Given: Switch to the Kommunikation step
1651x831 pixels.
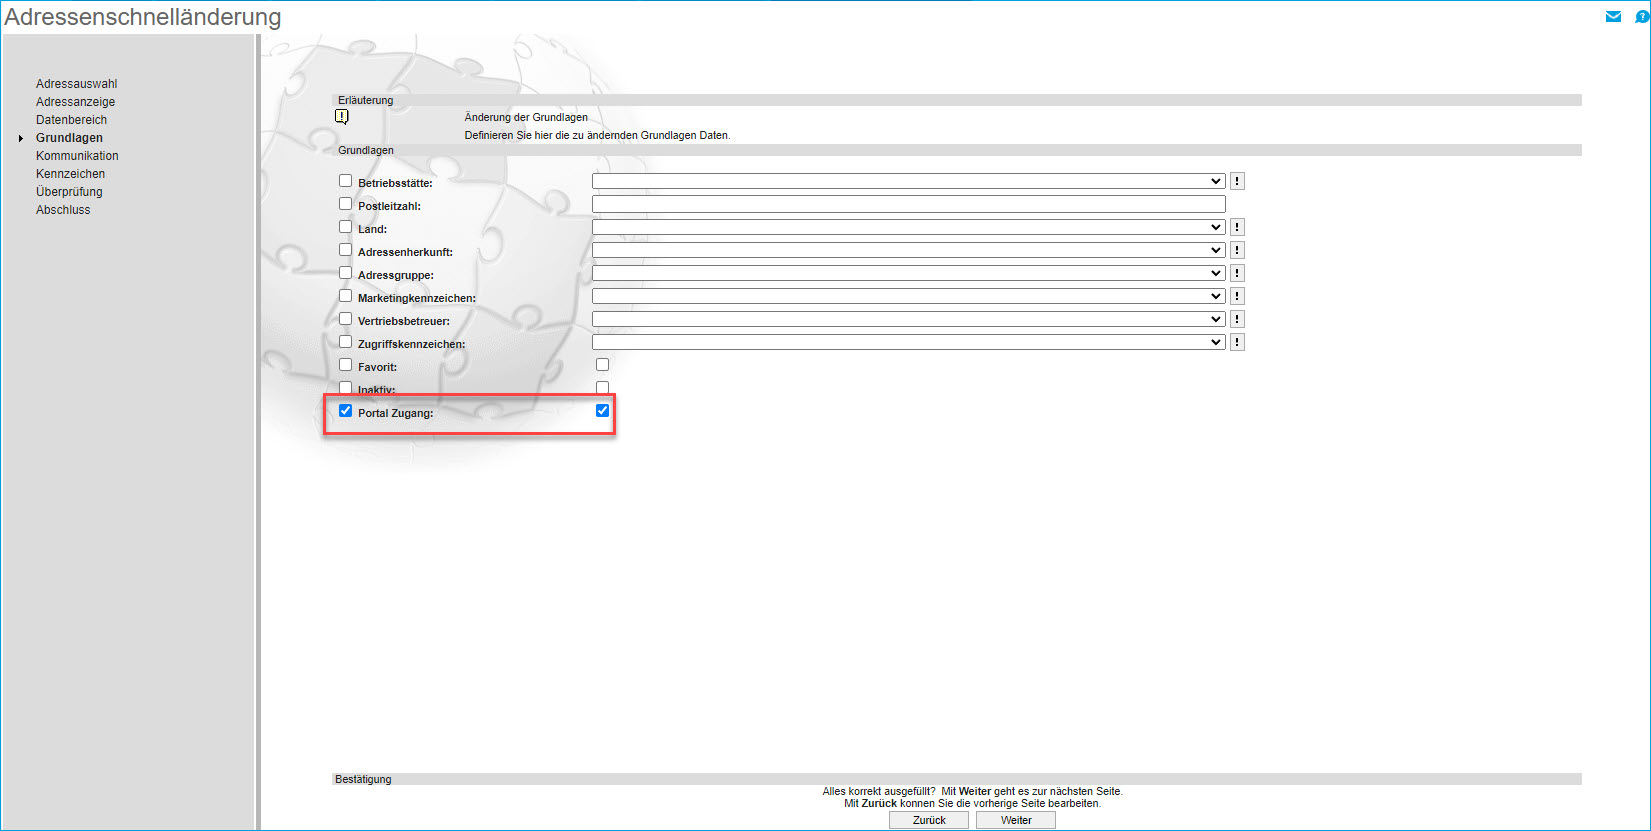Looking at the screenshot, I should click(78, 156).
